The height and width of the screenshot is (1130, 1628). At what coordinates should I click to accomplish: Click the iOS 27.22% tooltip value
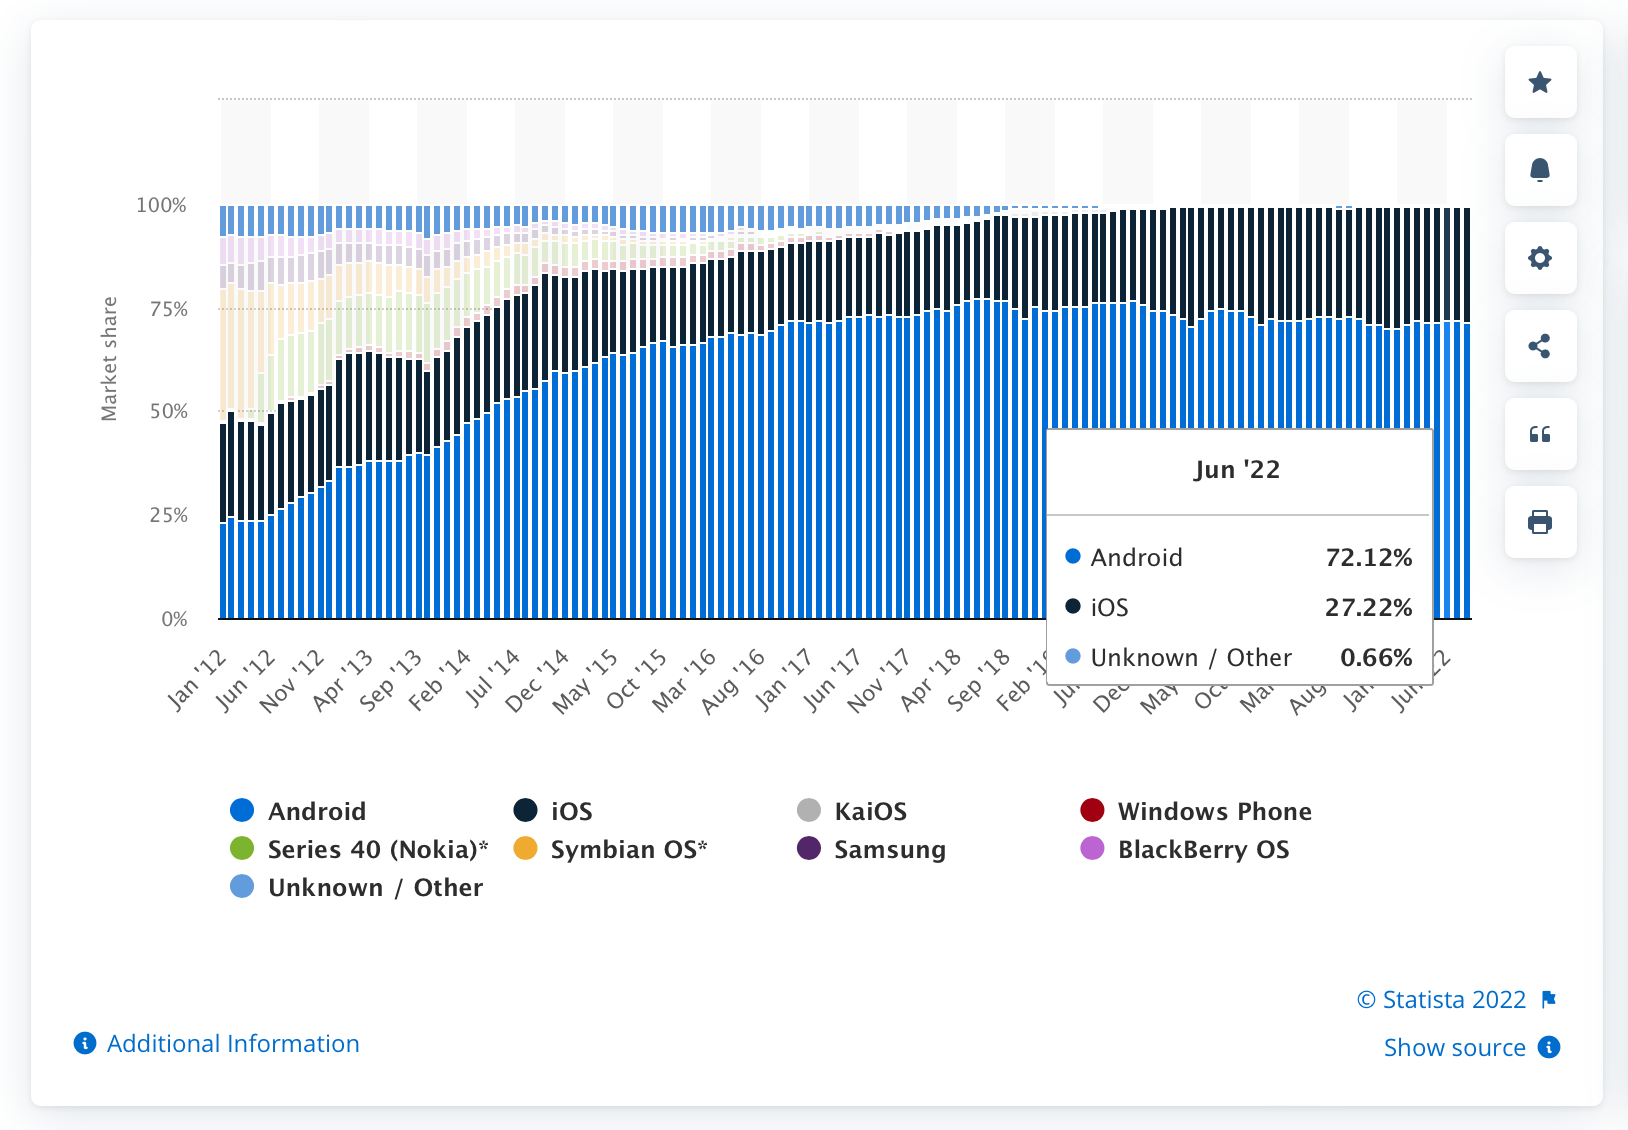[x=1368, y=607]
